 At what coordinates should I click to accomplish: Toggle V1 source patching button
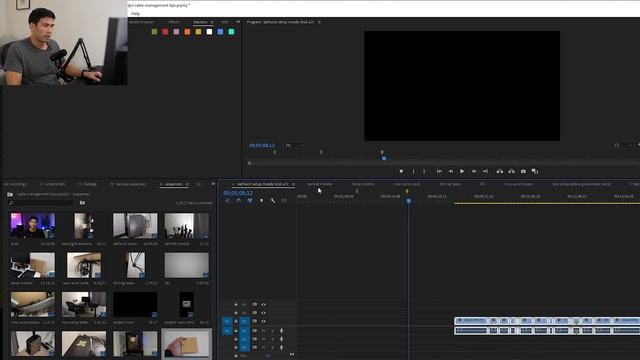point(227,322)
